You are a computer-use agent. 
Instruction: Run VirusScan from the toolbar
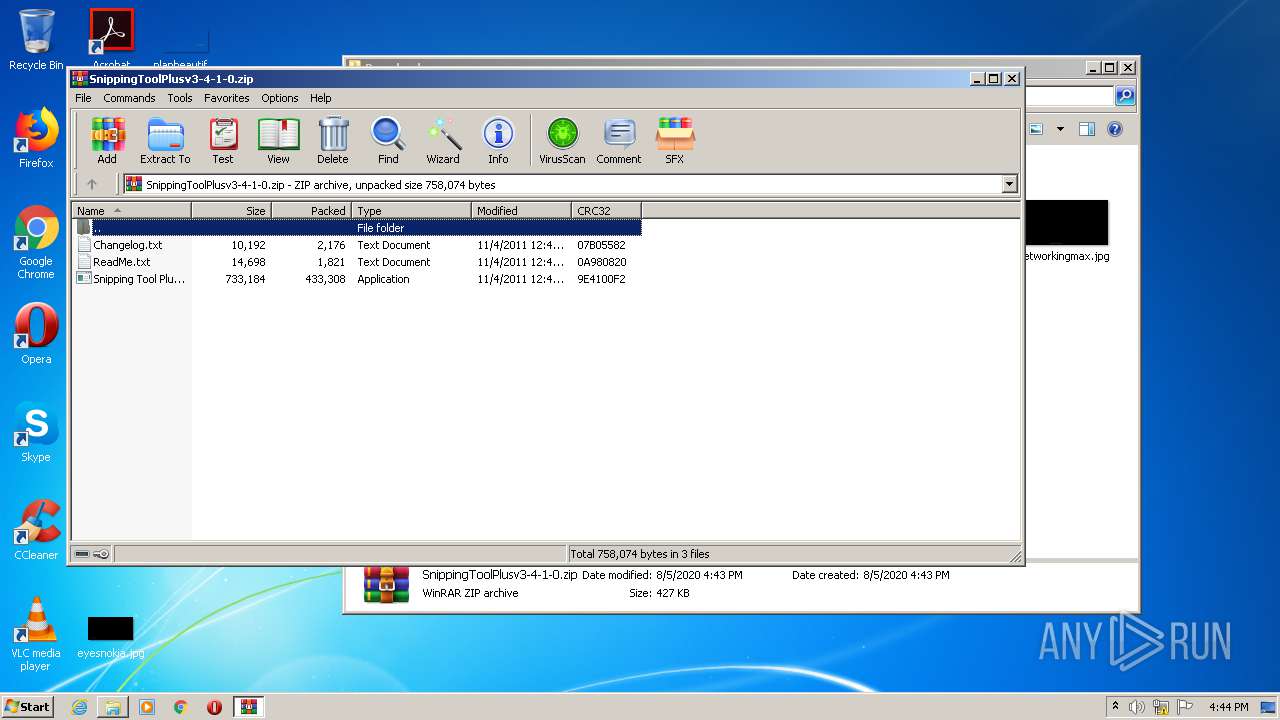(x=562, y=141)
